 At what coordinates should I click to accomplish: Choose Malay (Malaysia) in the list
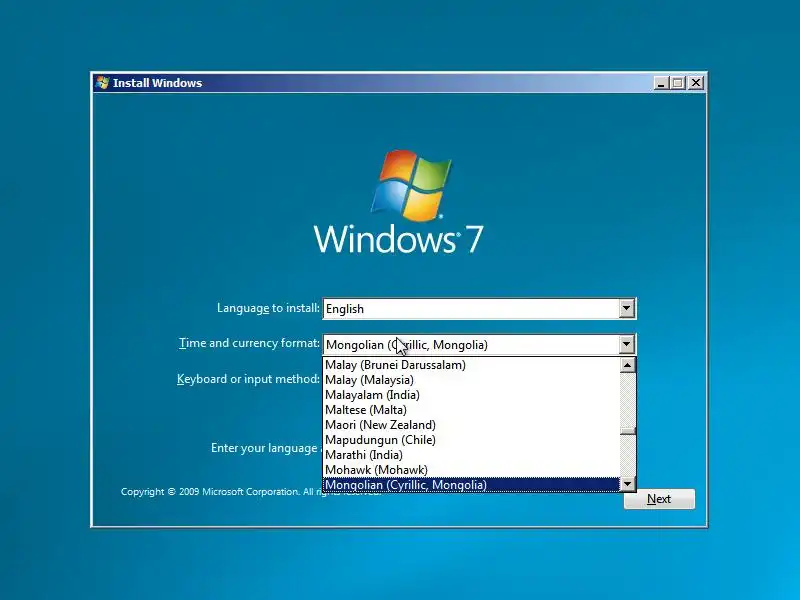point(471,380)
